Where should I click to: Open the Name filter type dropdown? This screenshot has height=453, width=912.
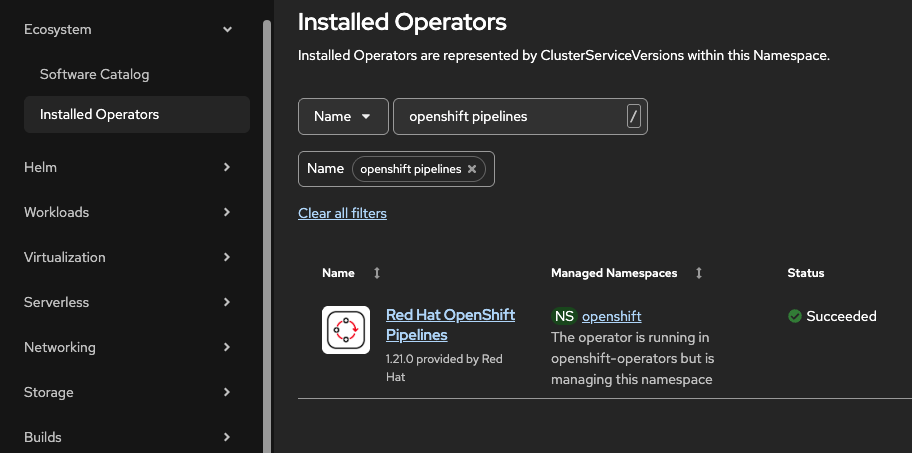pos(342,116)
